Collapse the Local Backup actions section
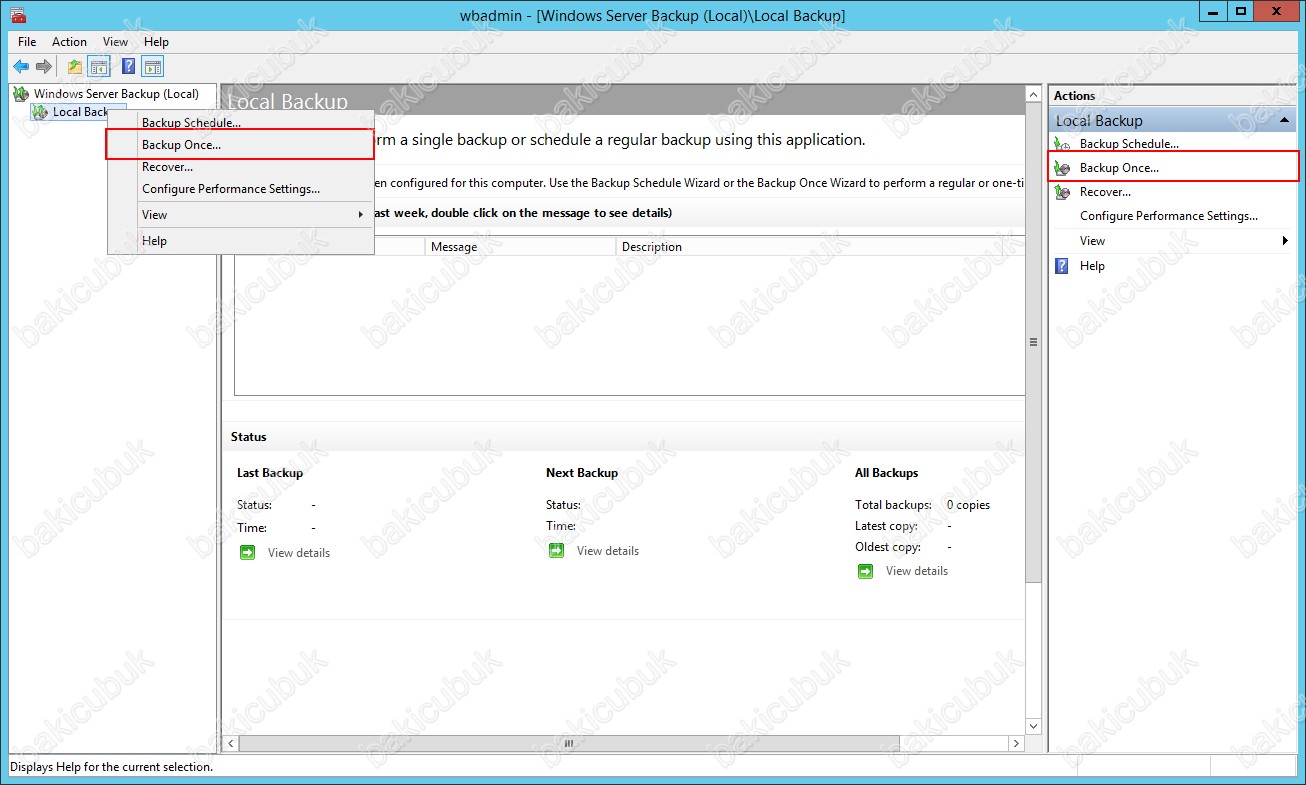 (1285, 120)
